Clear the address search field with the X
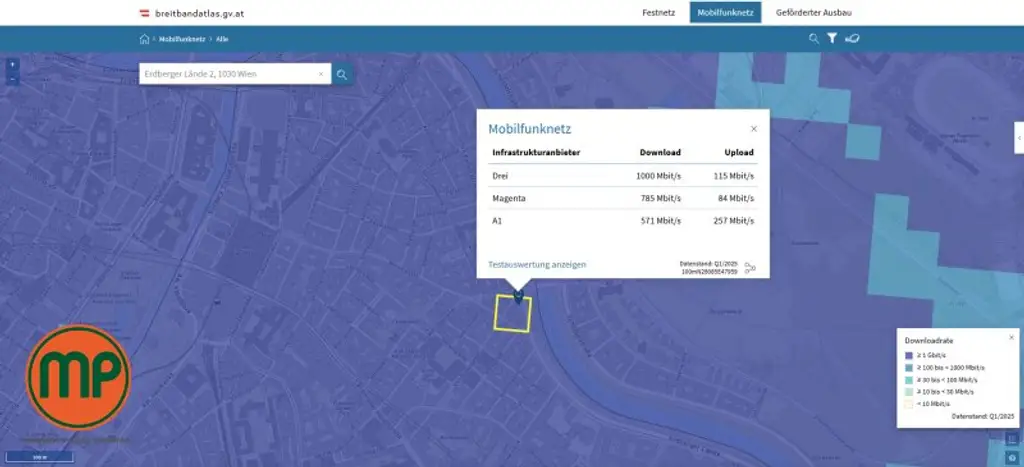 click(321, 74)
